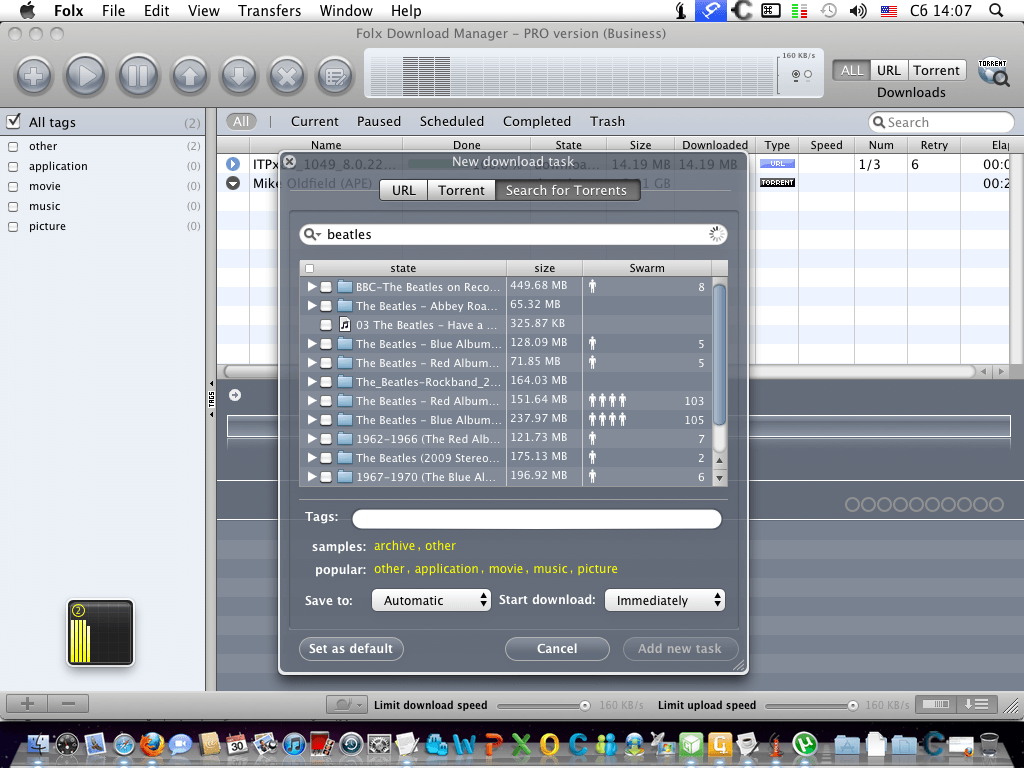Image resolution: width=1024 pixels, height=768 pixels.
Task: Click the round arrow icon in details panel
Action: (235, 395)
